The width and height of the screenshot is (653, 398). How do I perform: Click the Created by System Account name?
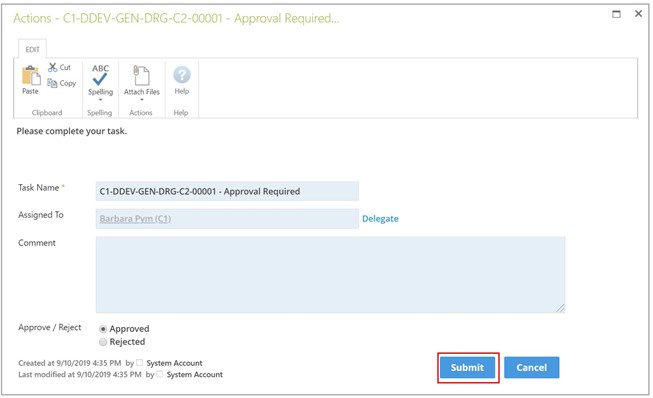[x=174, y=363]
